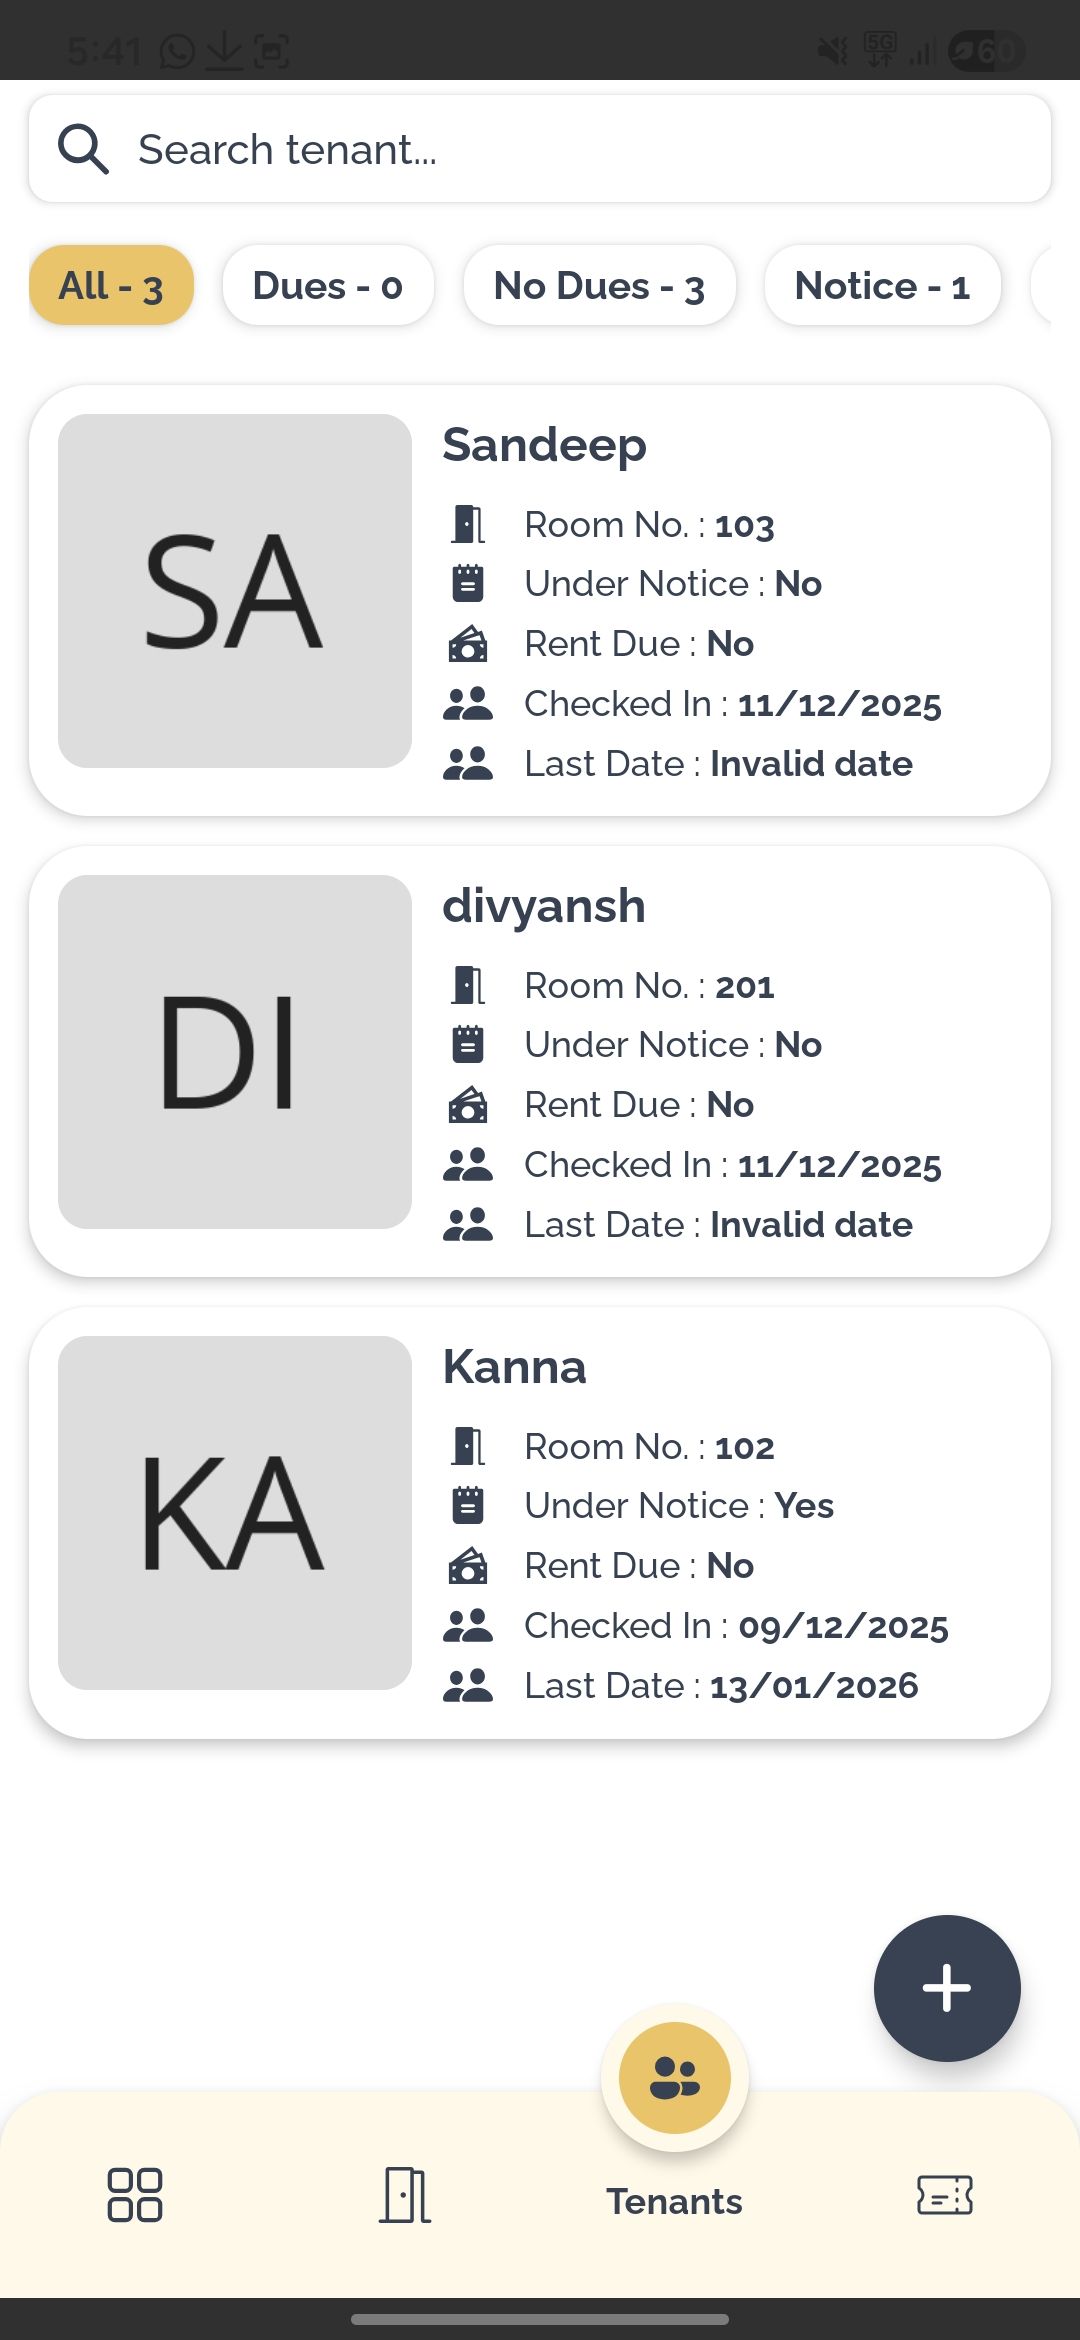This screenshot has height=2340, width=1080.
Task: Open Kanna's KA avatar thumbnail
Action: point(235,1513)
